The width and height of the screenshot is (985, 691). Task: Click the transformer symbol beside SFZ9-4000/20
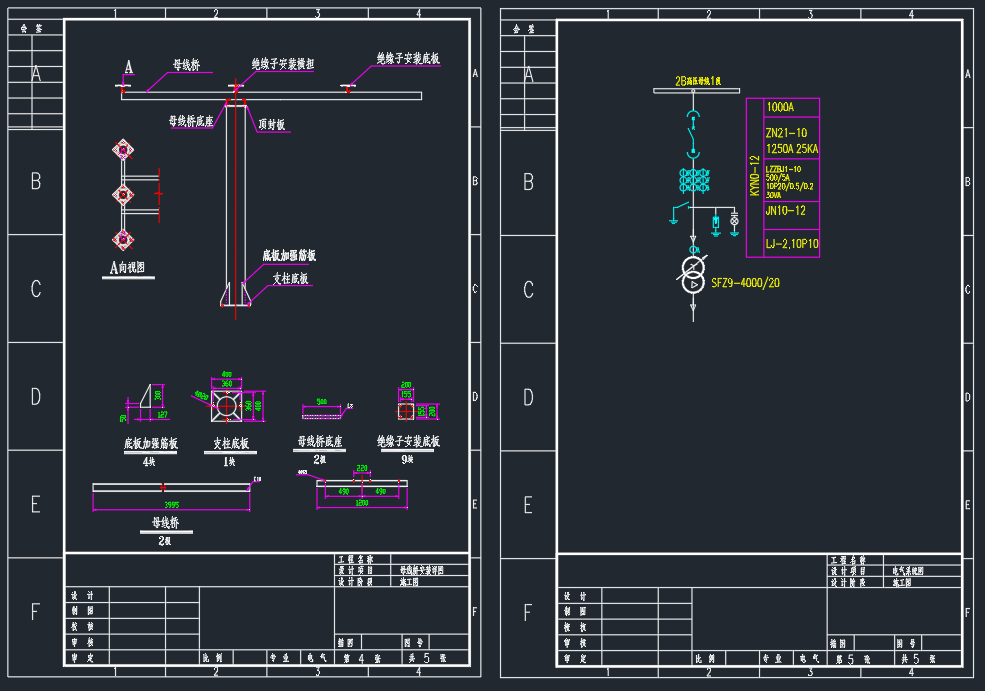[x=693, y=275]
